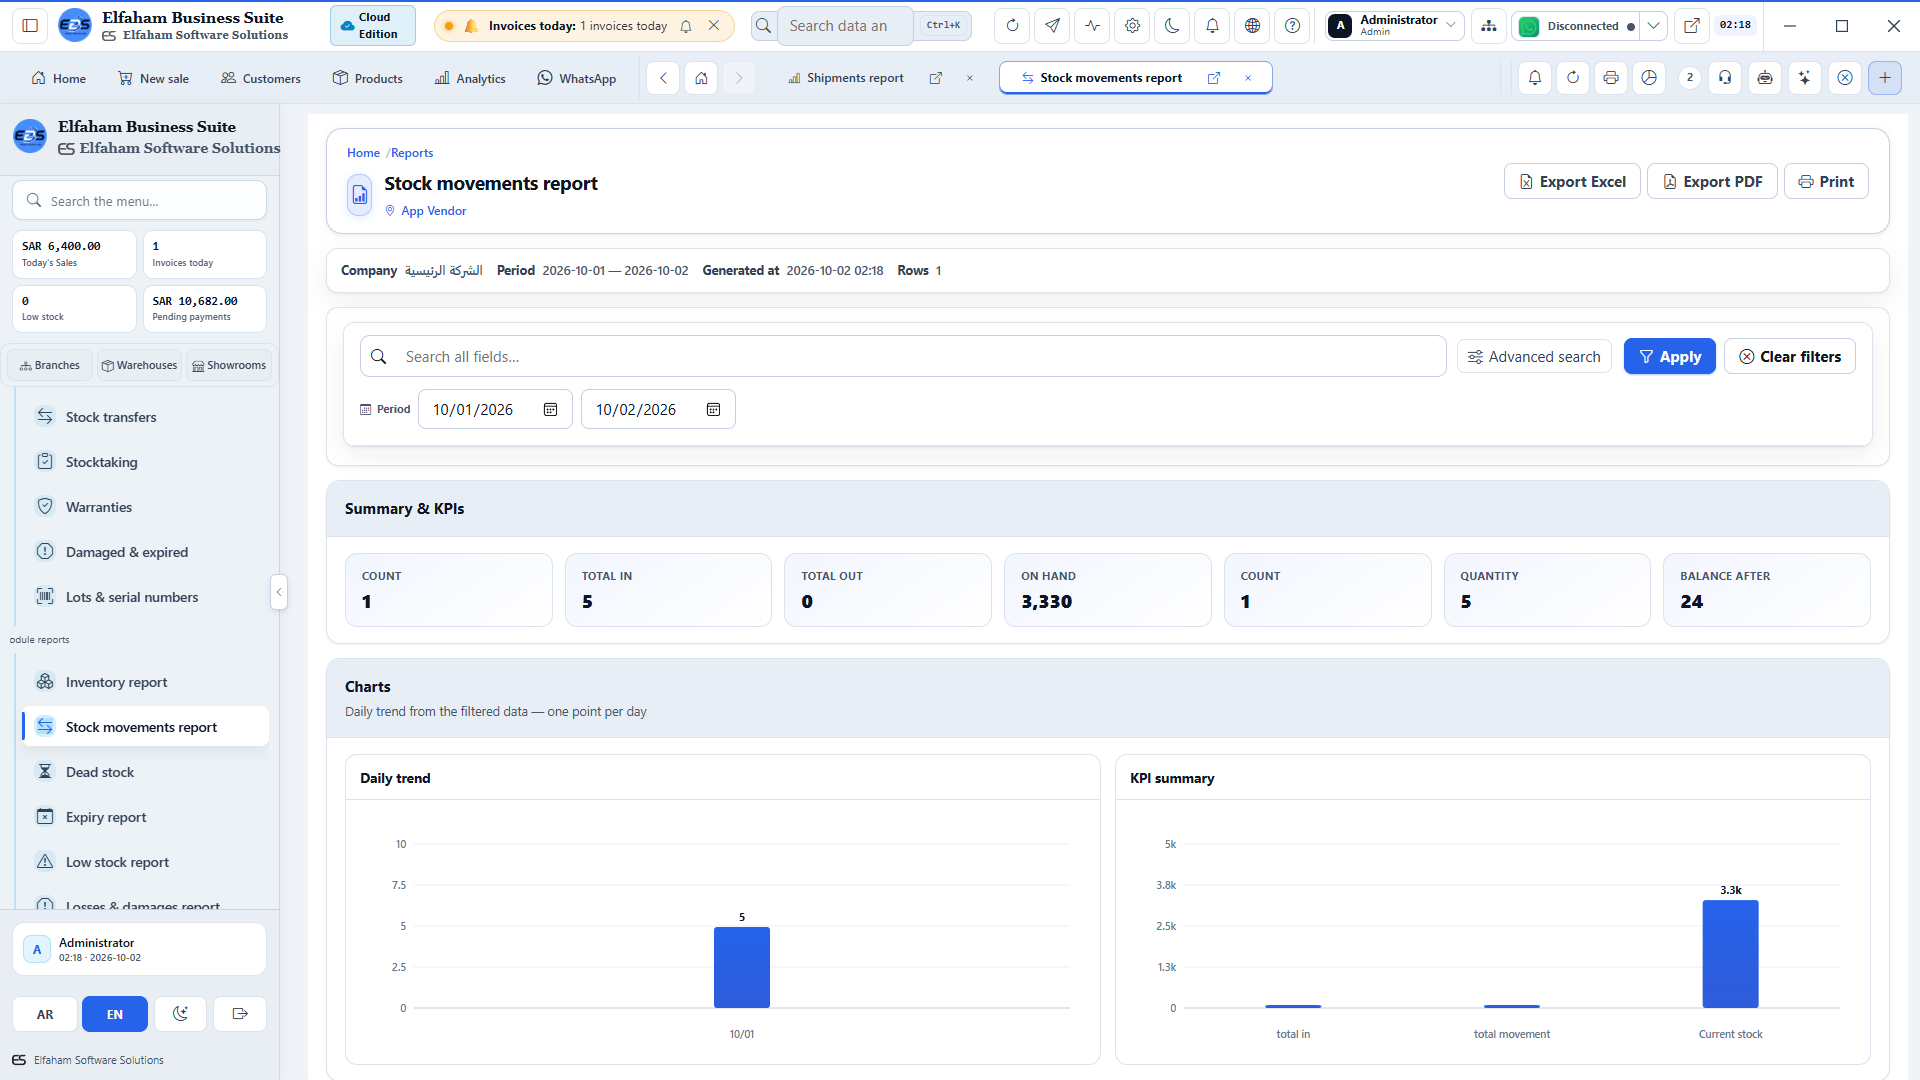Screen dimensions: 1920x1080
Task: Close the Stock movements report tab
Action: click(1248, 78)
